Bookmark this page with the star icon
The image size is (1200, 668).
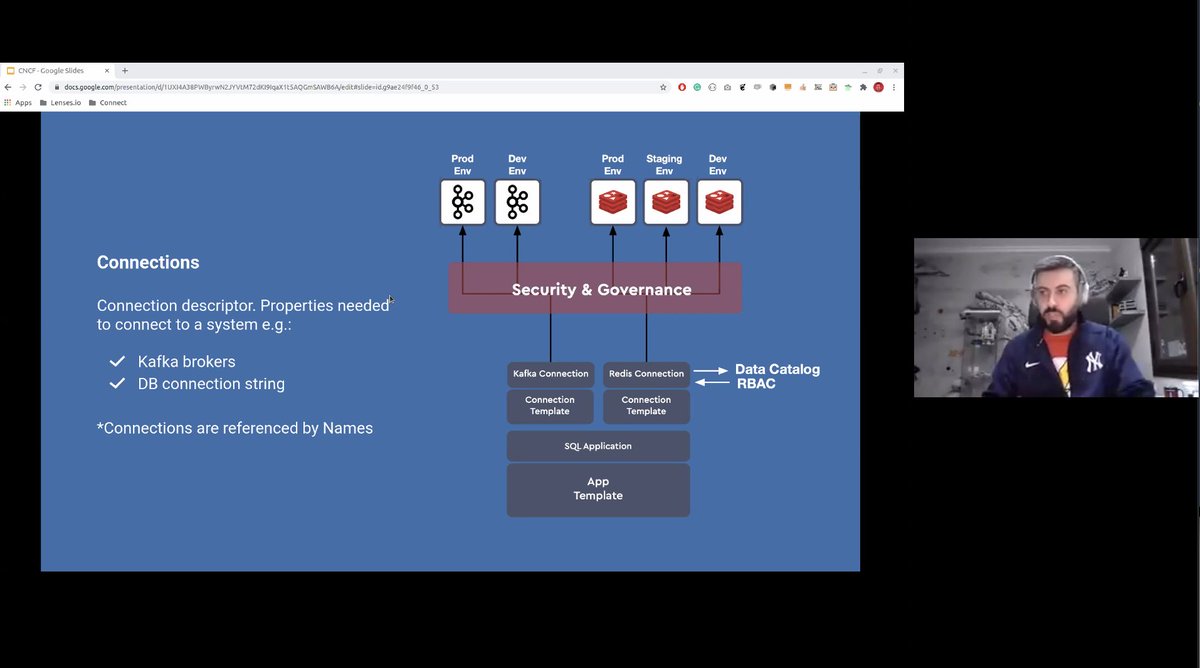click(663, 87)
